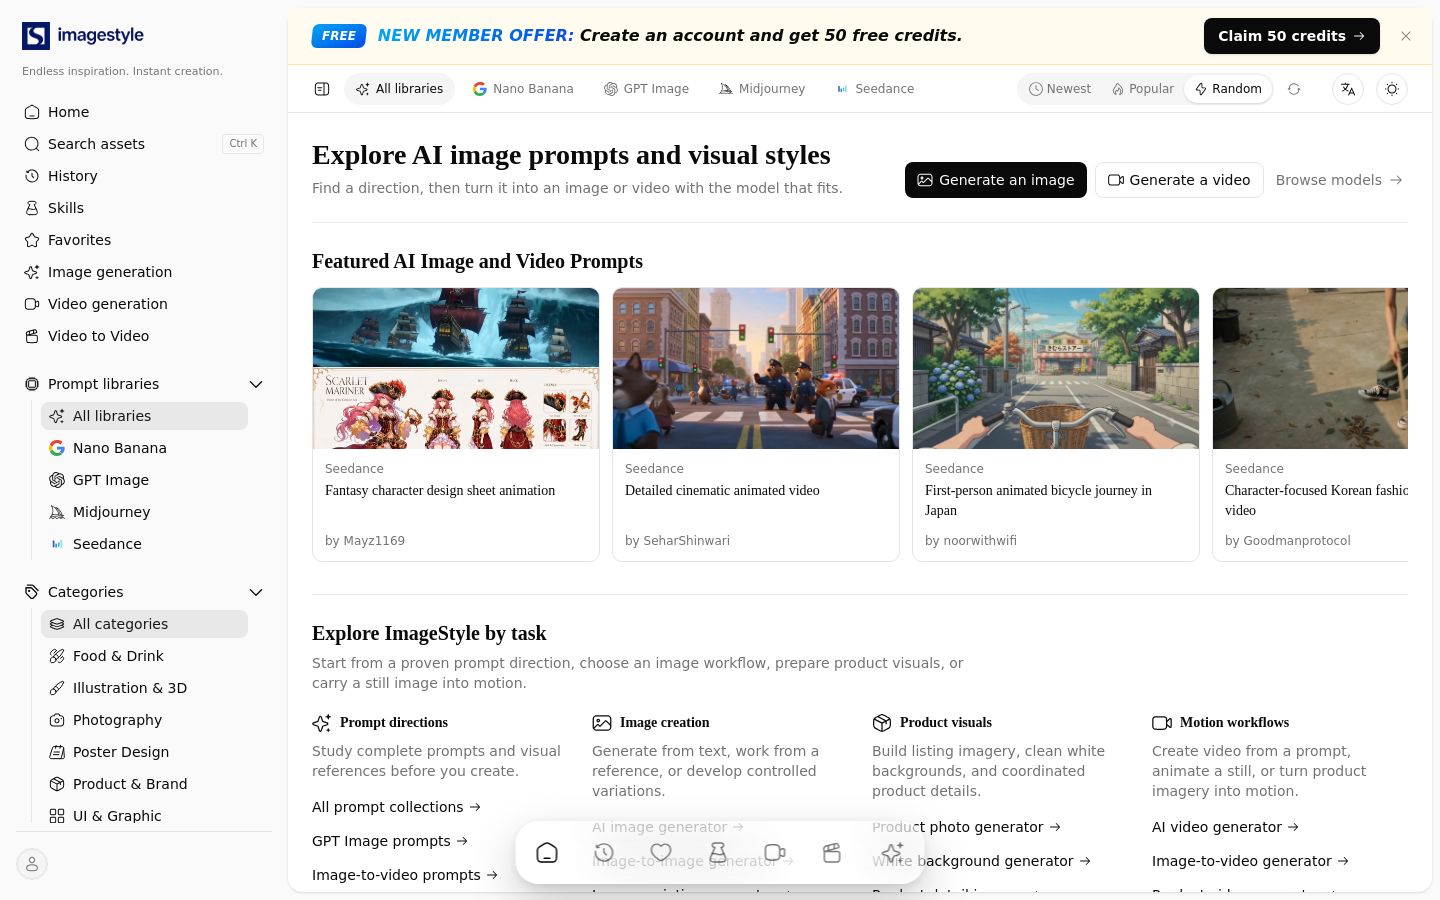The width and height of the screenshot is (1440, 900).
Task: Collapse the Prompt libraries section chevron
Action: point(256,384)
